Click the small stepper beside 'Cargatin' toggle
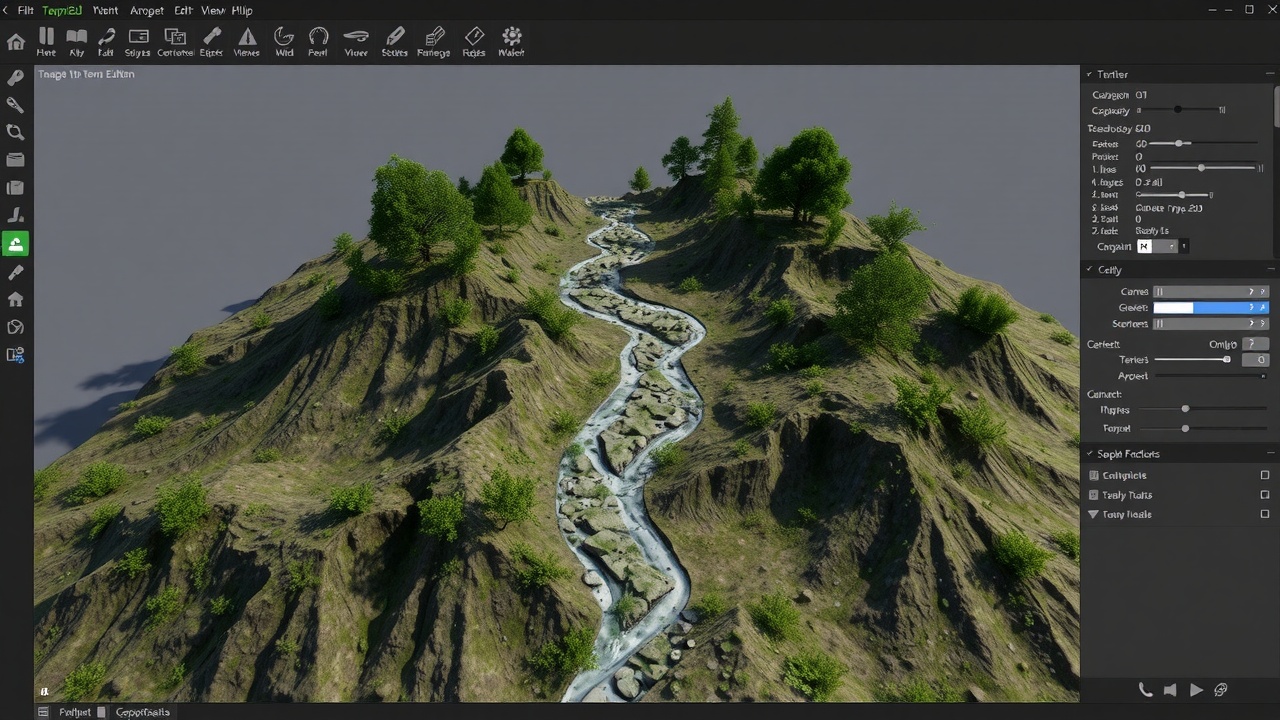The image size is (1280, 720). (x=1185, y=246)
